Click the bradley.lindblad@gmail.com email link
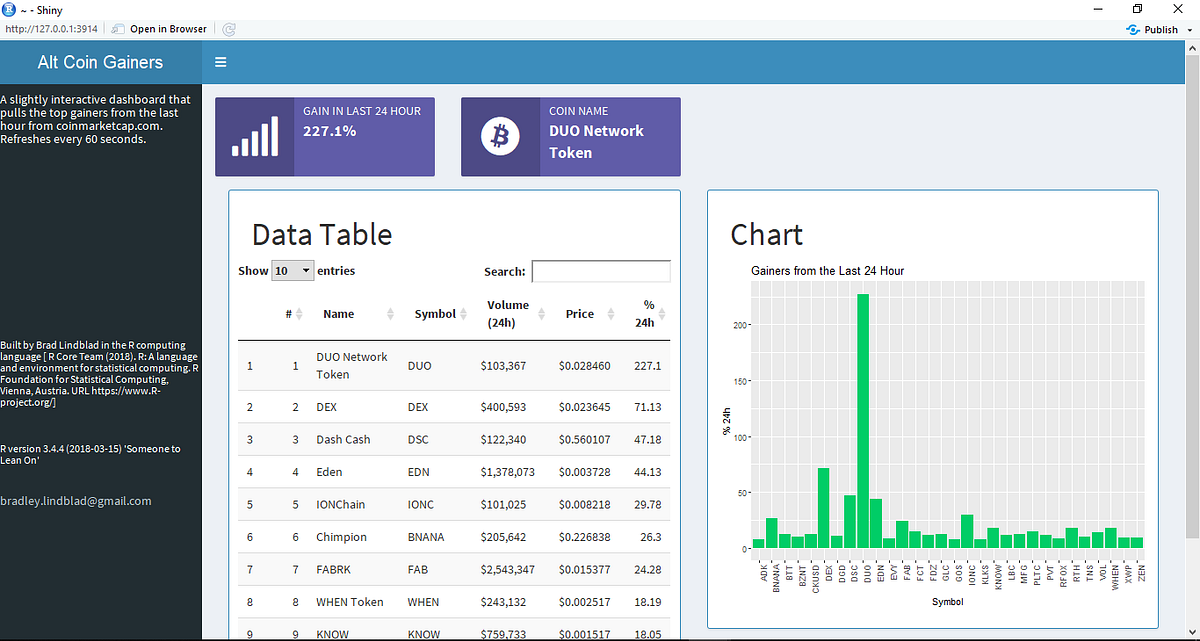This screenshot has height=641, width=1200. [75, 501]
